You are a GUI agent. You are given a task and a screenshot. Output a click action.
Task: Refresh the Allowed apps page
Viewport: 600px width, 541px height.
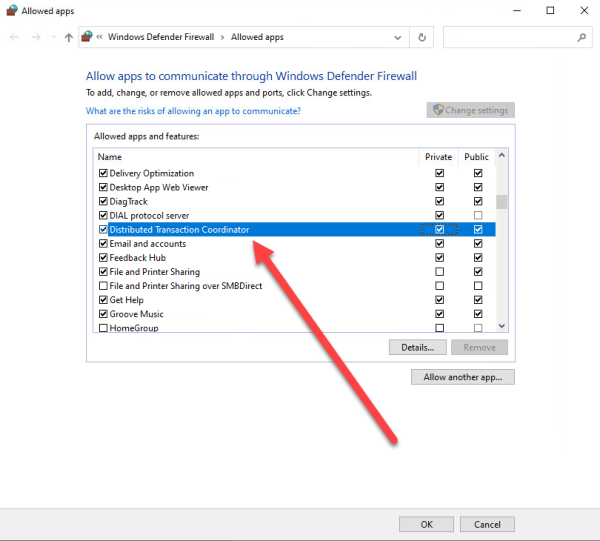[x=423, y=37]
